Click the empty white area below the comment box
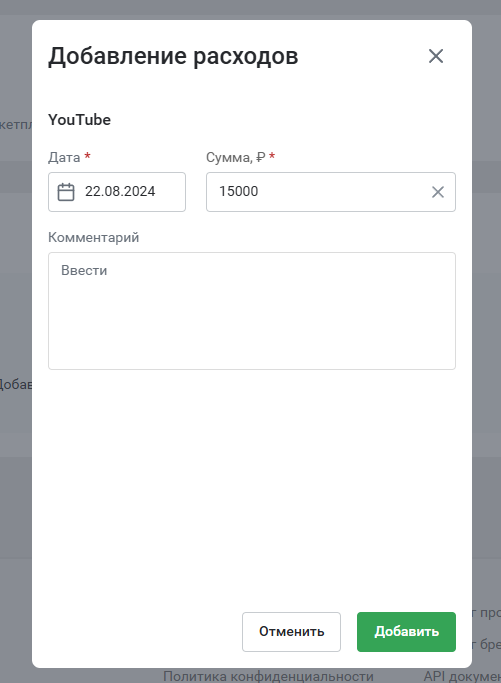The height and width of the screenshot is (683, 501). tap(252, 488)
